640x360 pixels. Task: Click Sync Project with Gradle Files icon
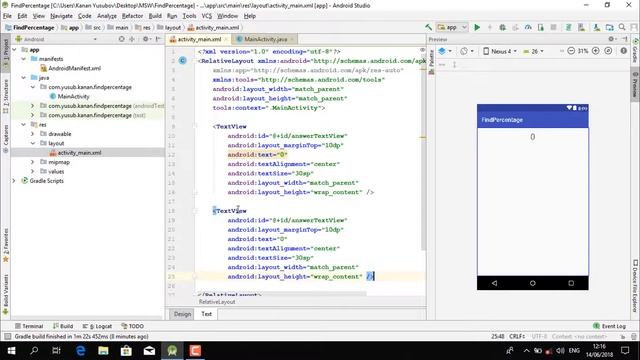click(568, 27)
